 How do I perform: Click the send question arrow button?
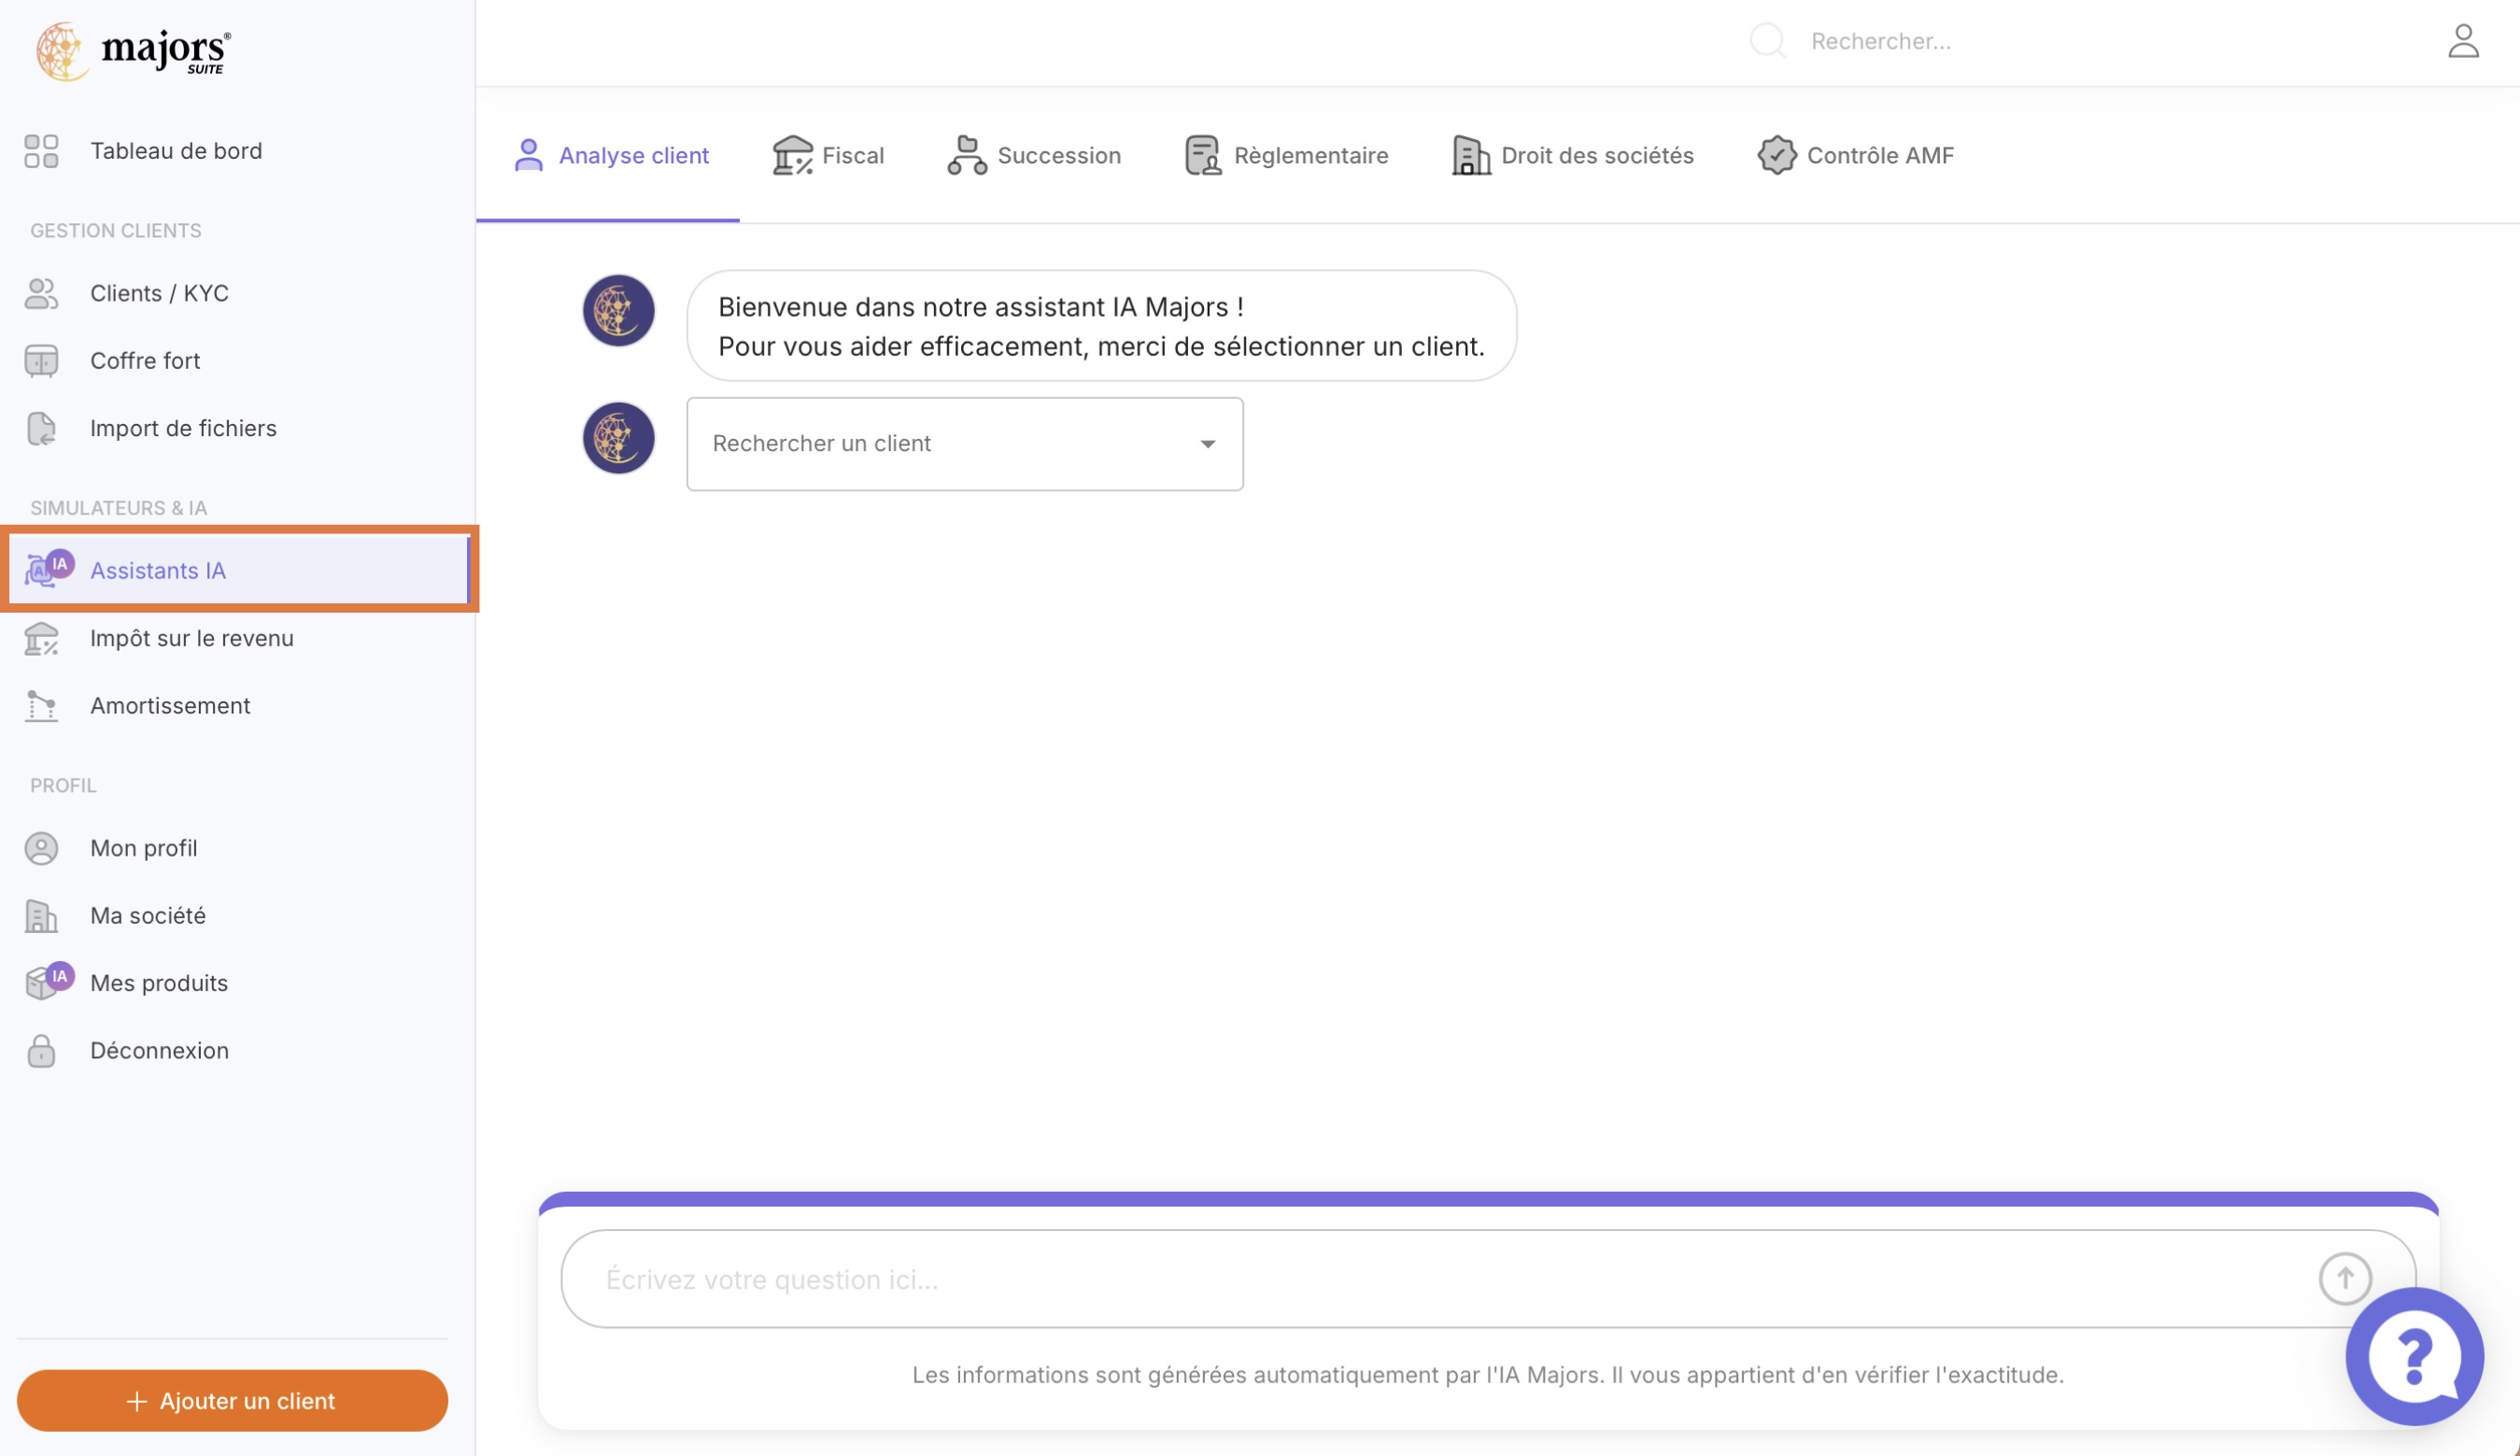2345,1278
